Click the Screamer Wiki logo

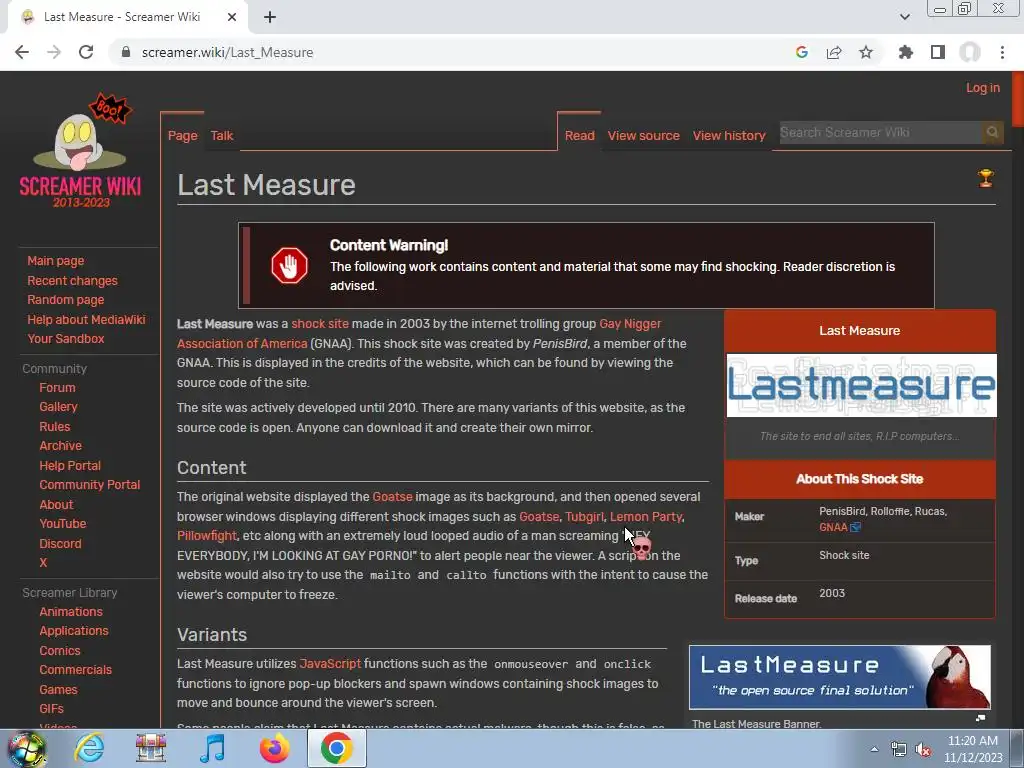click(x=80, y=152)
